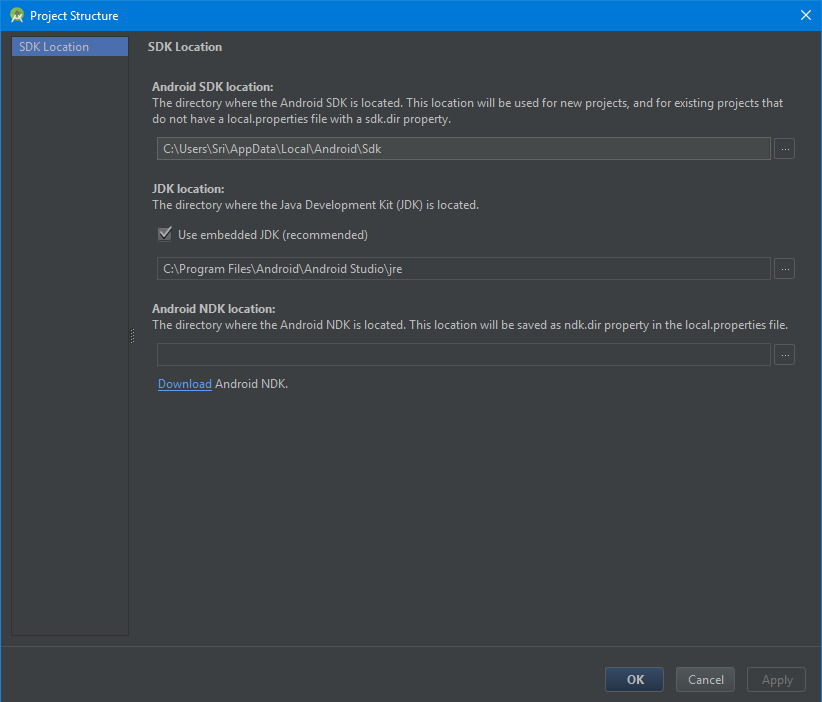The height and width of the screenshot is (702, 822).
Task: Confirm with the OK button
Action: point(634,679)
